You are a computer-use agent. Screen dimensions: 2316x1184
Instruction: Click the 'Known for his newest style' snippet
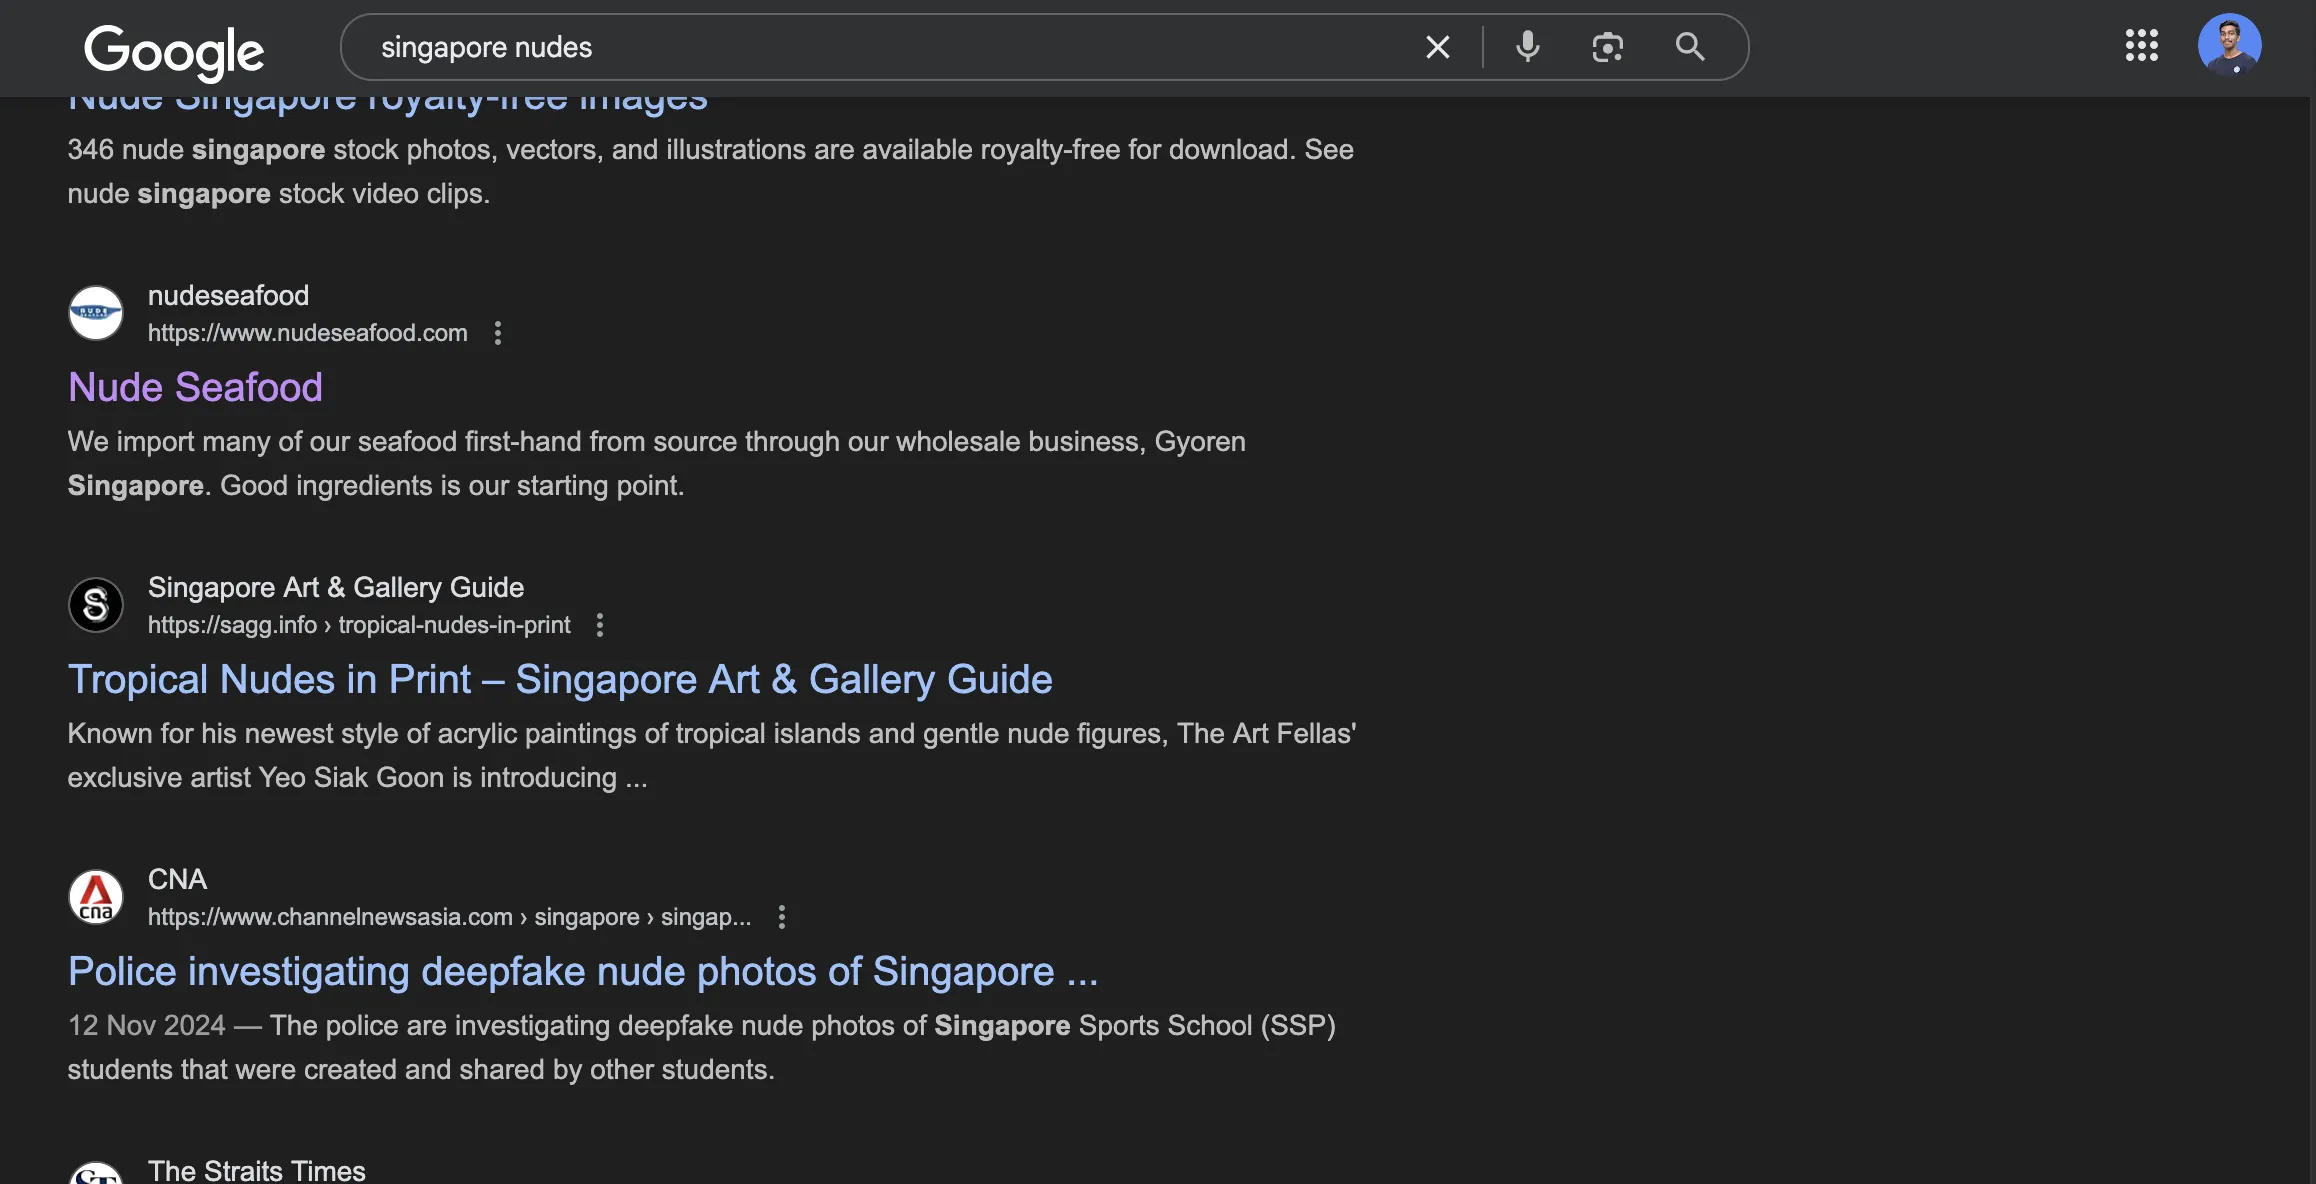click(711, 755)
